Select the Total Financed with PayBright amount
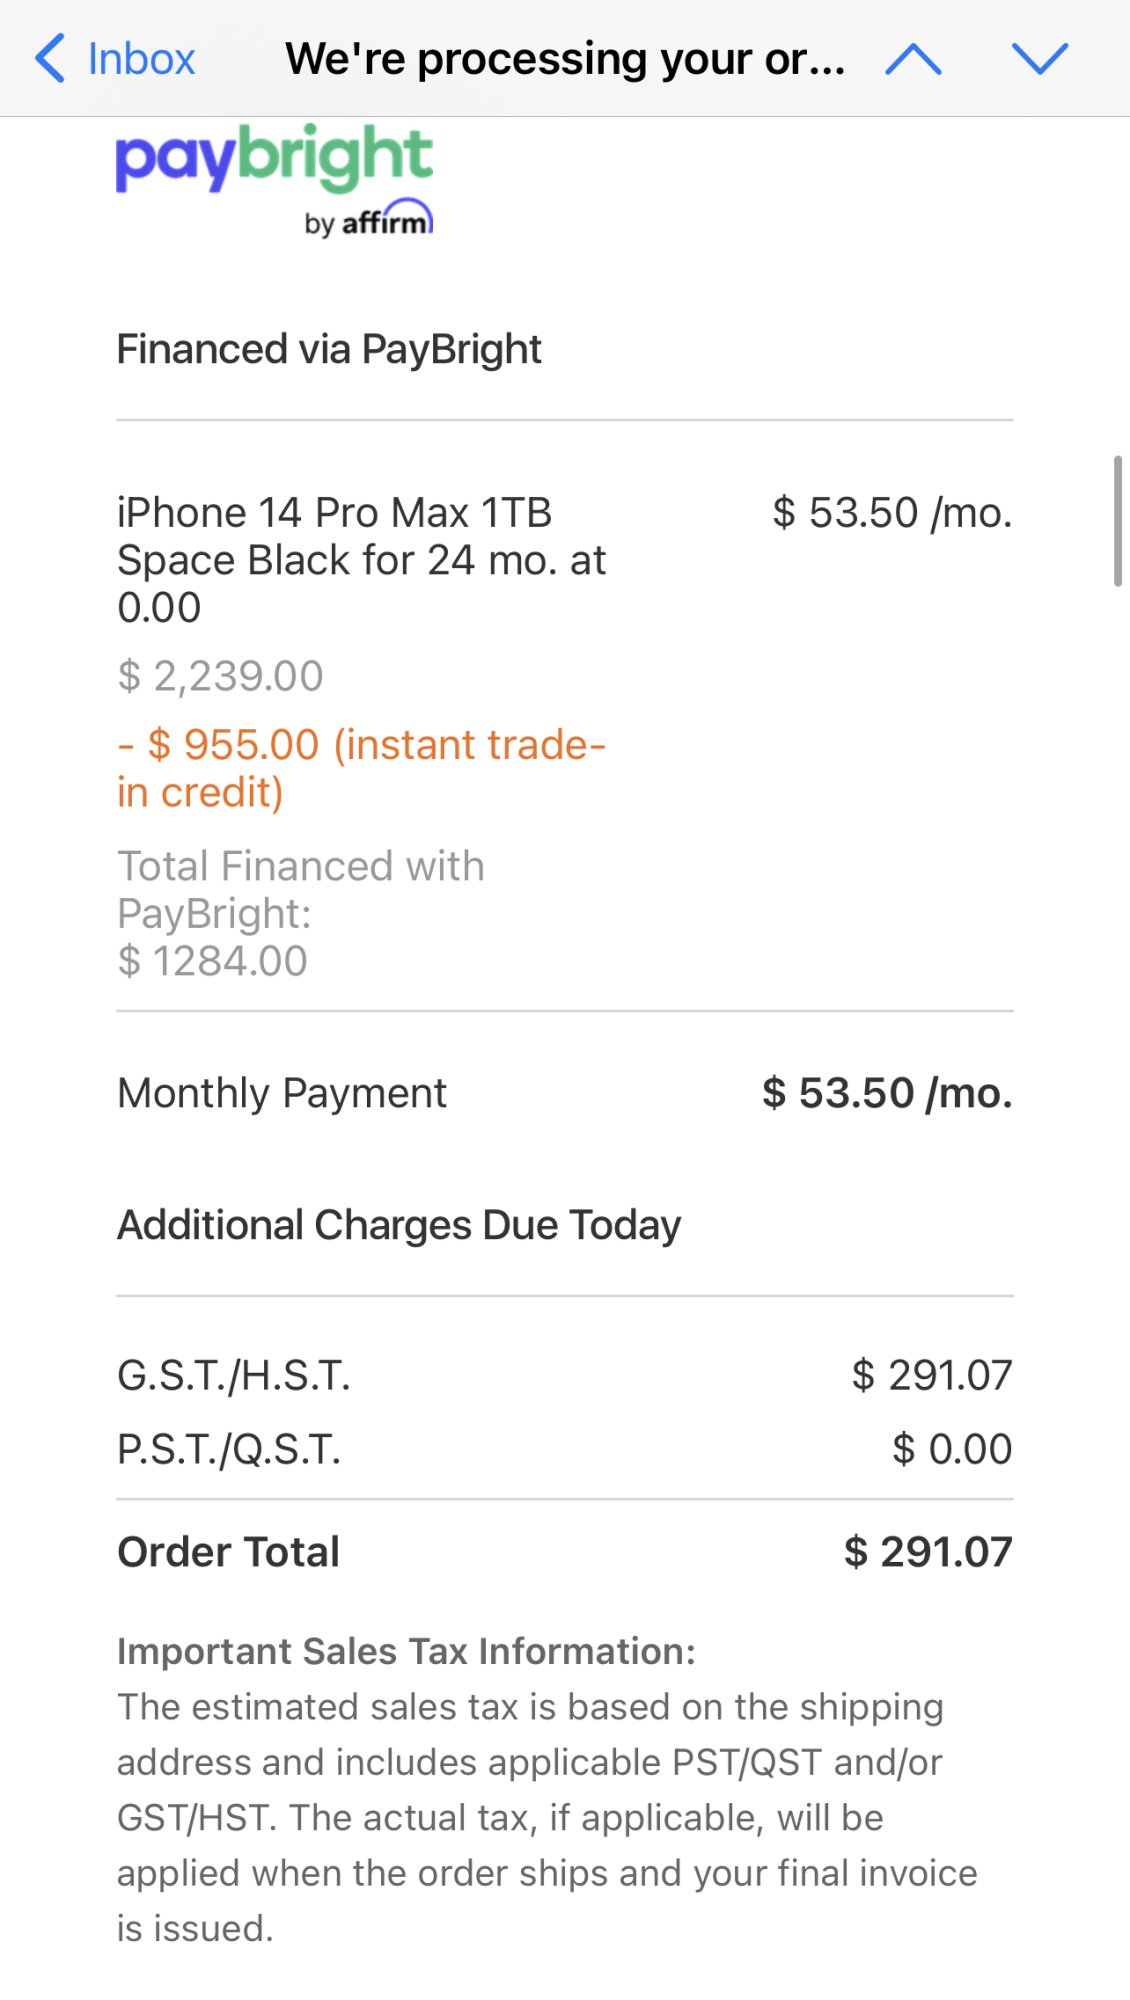 [212, 961]
